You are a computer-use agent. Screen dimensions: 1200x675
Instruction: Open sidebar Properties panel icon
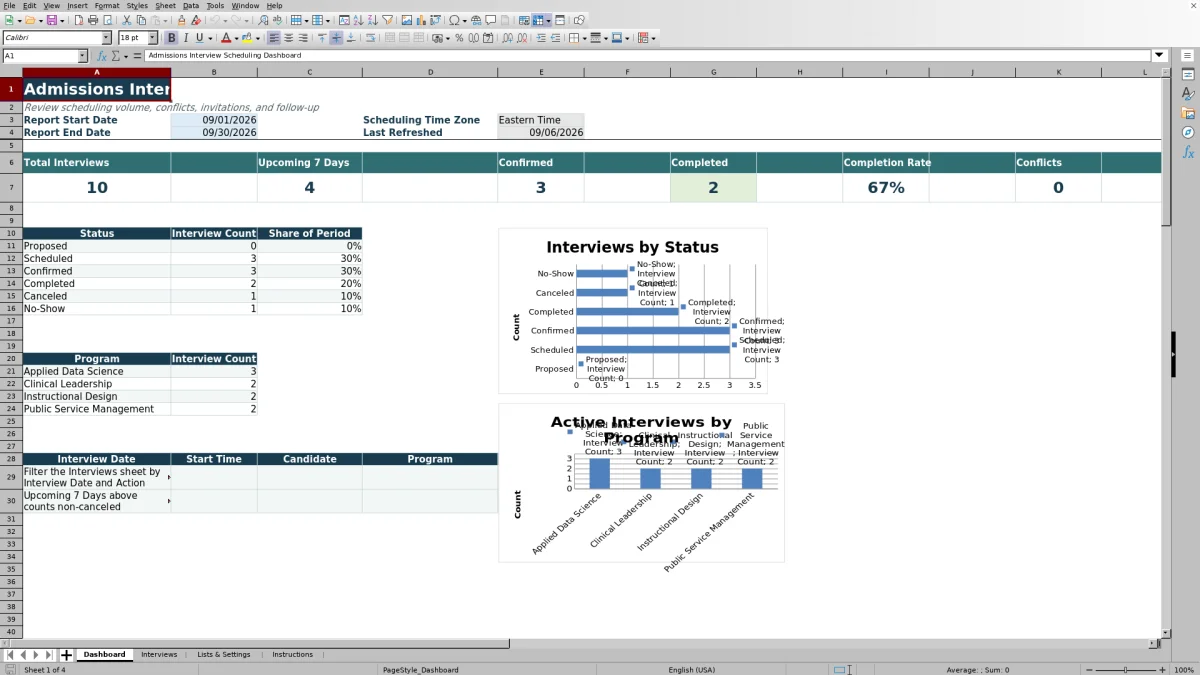tap(1188, 75)
